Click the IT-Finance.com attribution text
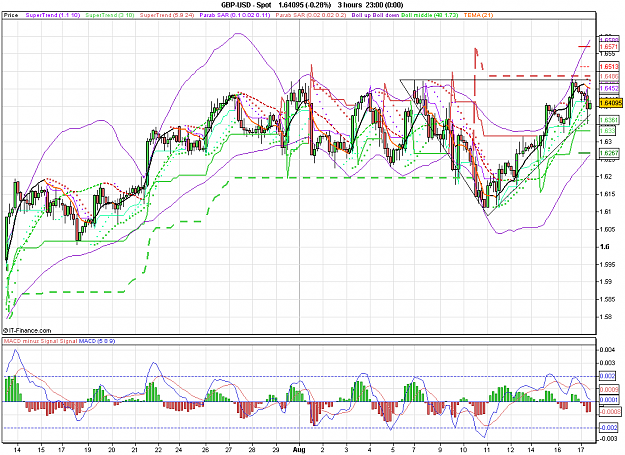The width and height of the screenshot is (625, 455). (x=27, y=330)
